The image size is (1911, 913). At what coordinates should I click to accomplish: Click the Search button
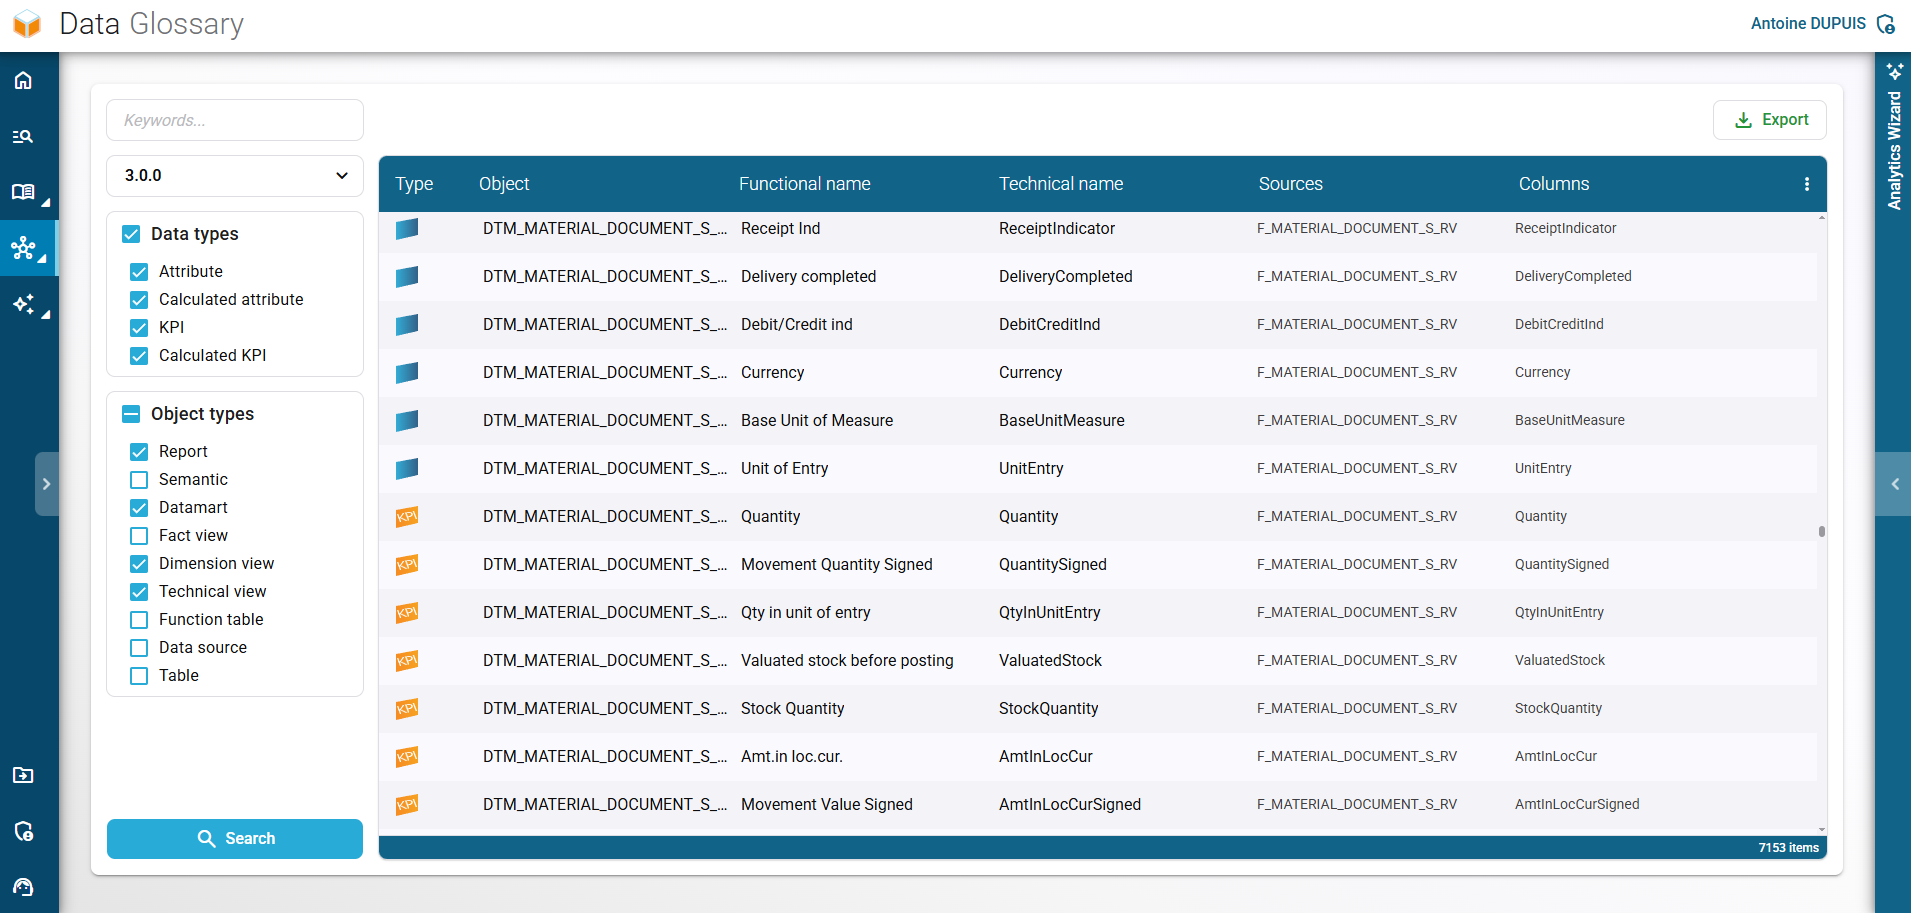coord(235,839)
